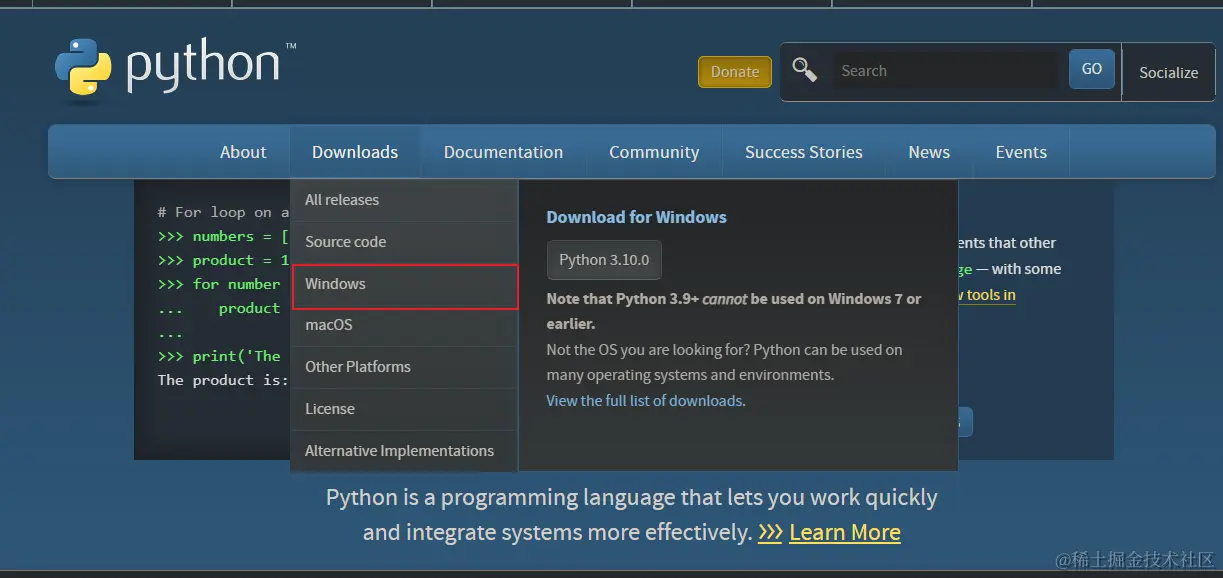This screenshot has width=1223, height=578.
Task: Select Other Platforms in Downloads submenu
Action: [404, 367]
